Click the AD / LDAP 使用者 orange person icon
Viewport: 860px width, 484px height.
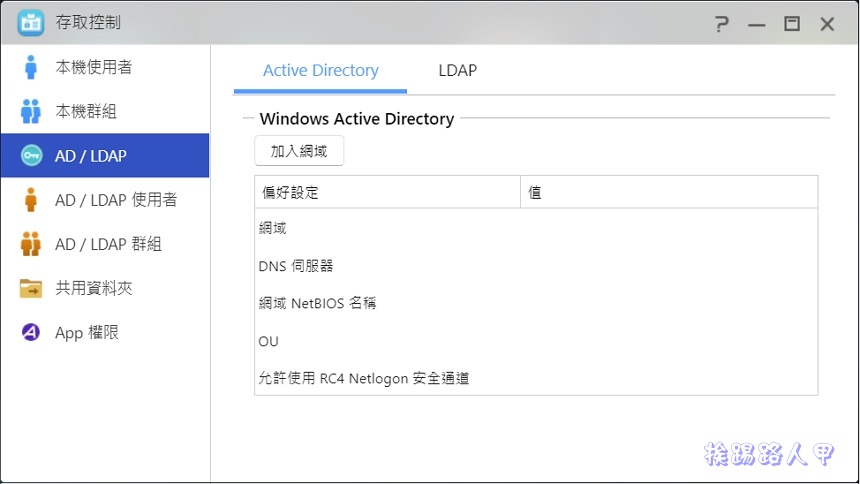click(31, 200)
